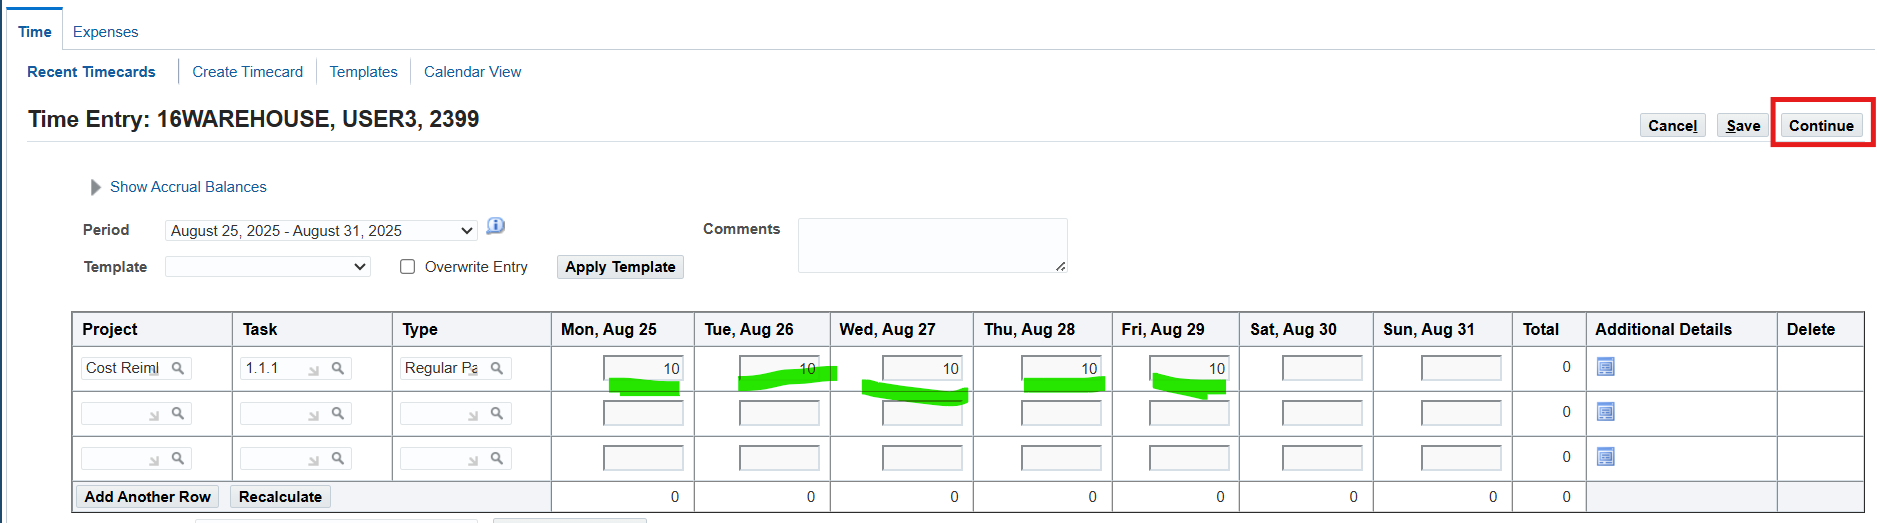Open Project search in first row

(178, 368)
